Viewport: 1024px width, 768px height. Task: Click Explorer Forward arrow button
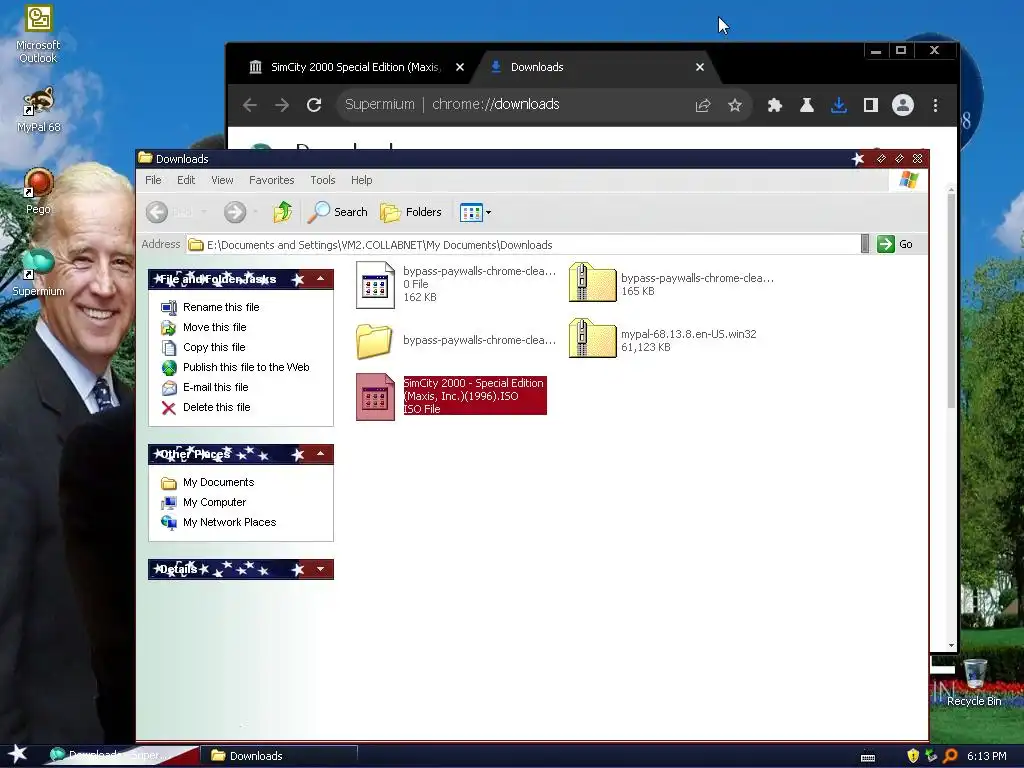point(235,212)
